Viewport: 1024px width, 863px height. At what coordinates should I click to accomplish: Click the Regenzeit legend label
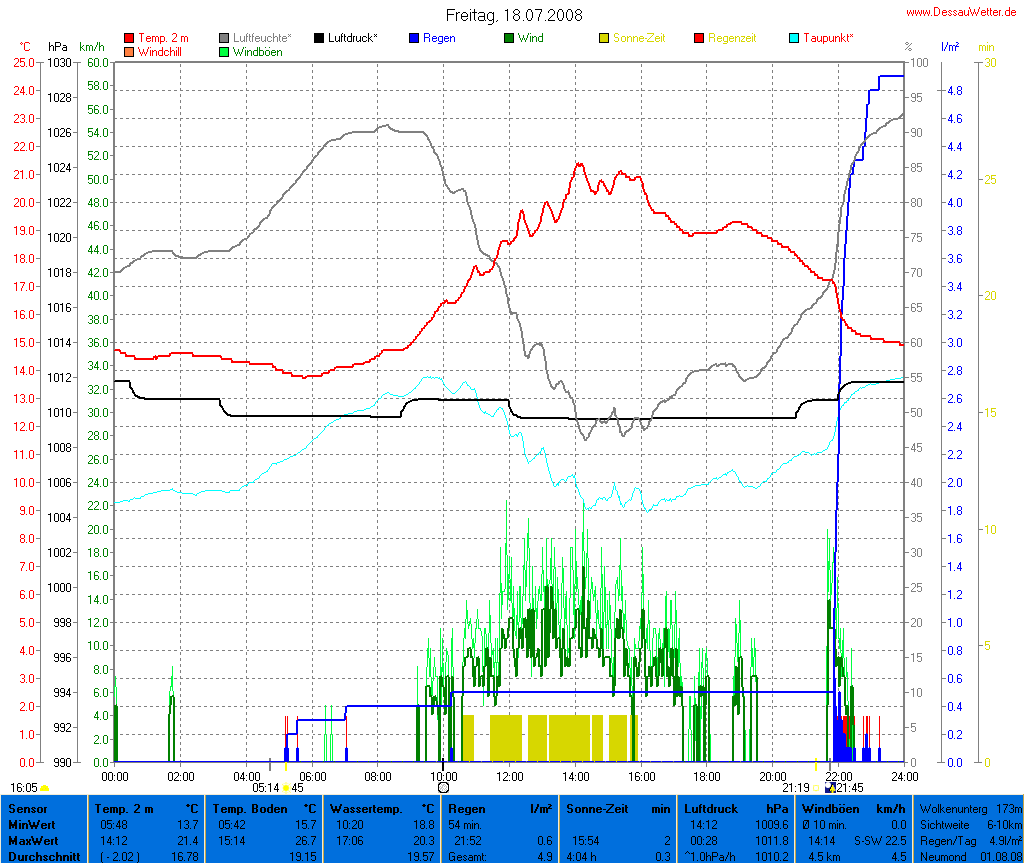[x=732, y=38]
